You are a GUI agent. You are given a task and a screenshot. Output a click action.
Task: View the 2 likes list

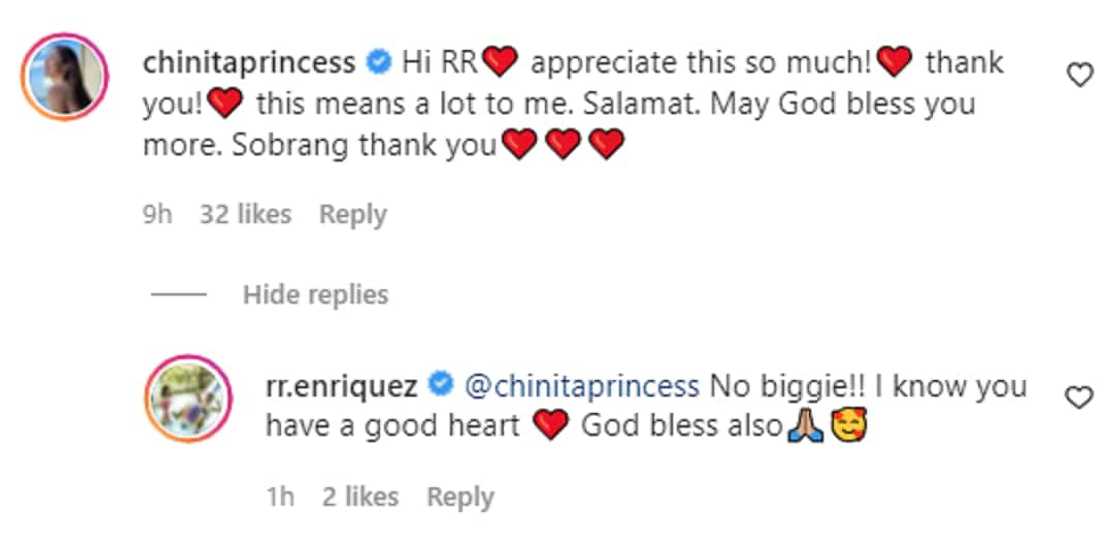(360, 497)
